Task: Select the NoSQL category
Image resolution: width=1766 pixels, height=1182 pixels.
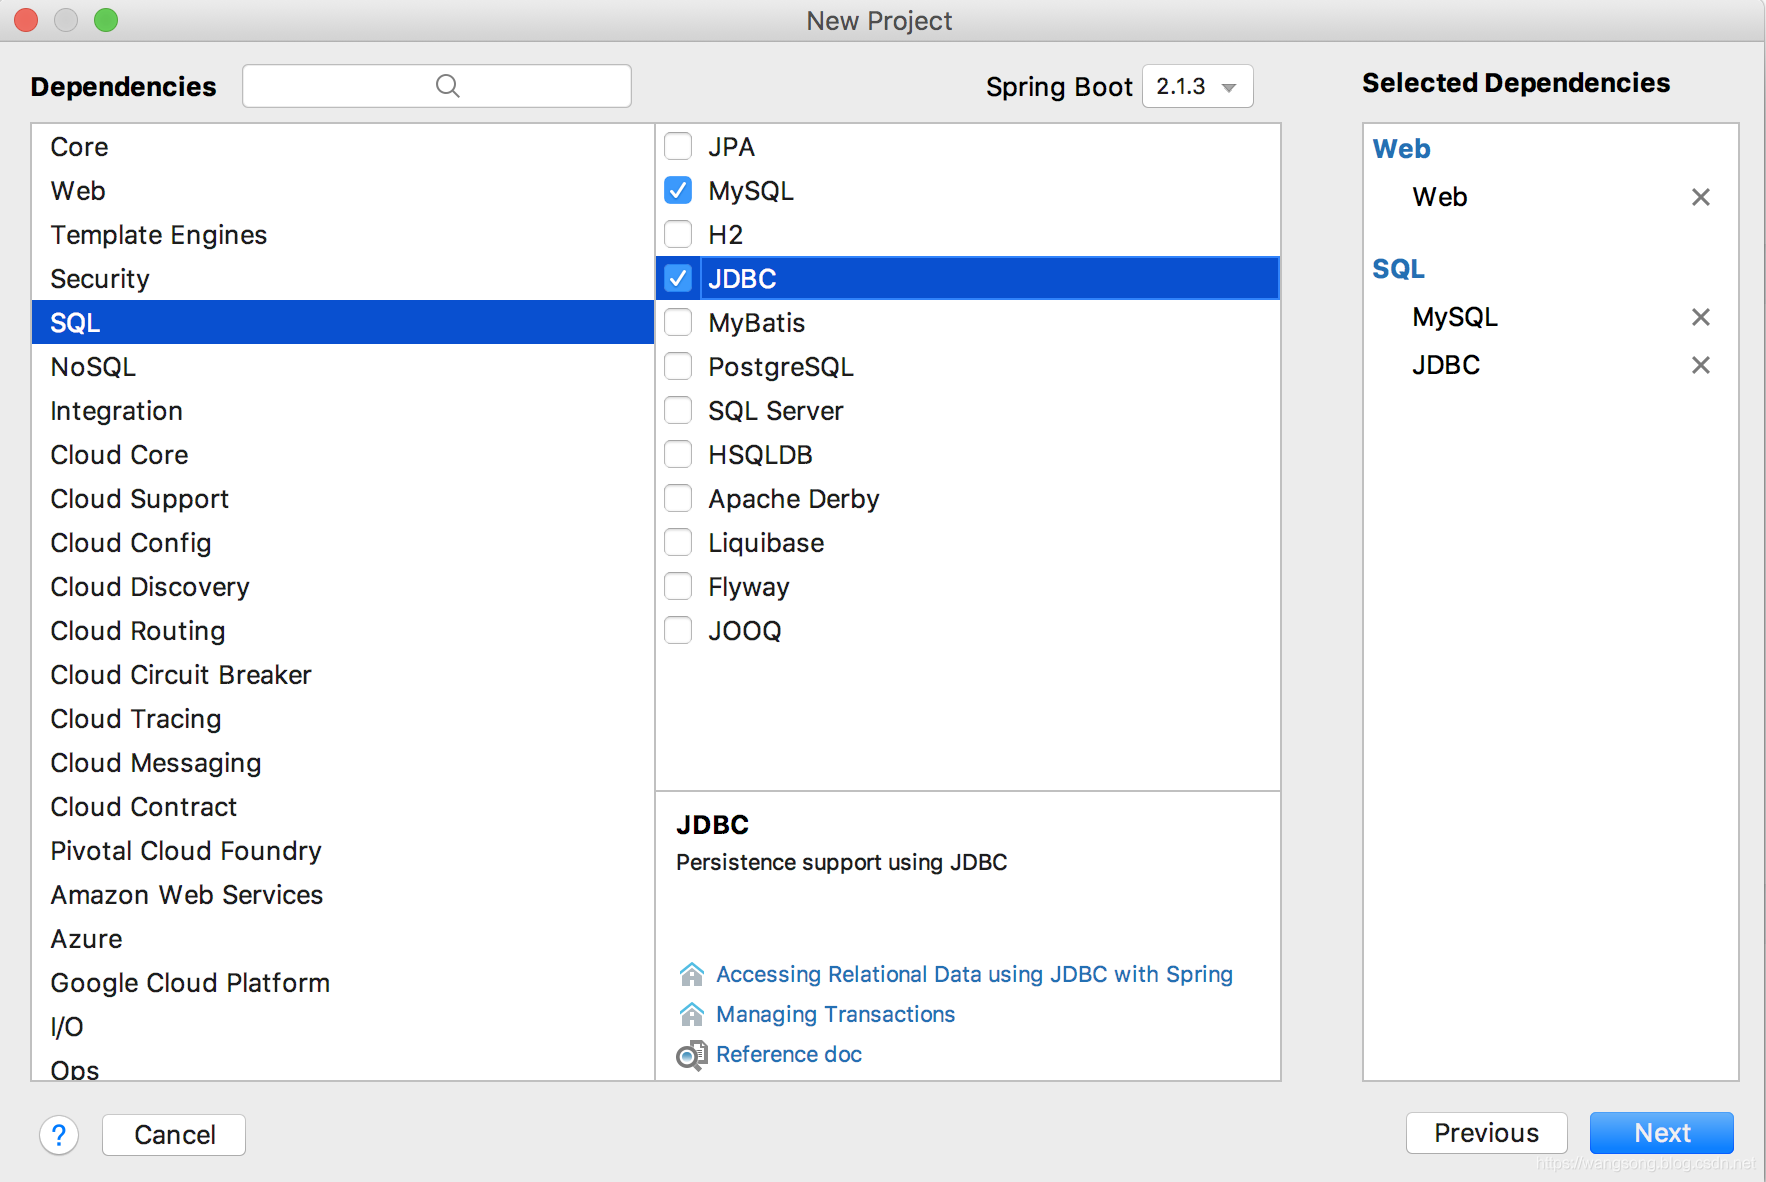Action: tap(93, 367)
